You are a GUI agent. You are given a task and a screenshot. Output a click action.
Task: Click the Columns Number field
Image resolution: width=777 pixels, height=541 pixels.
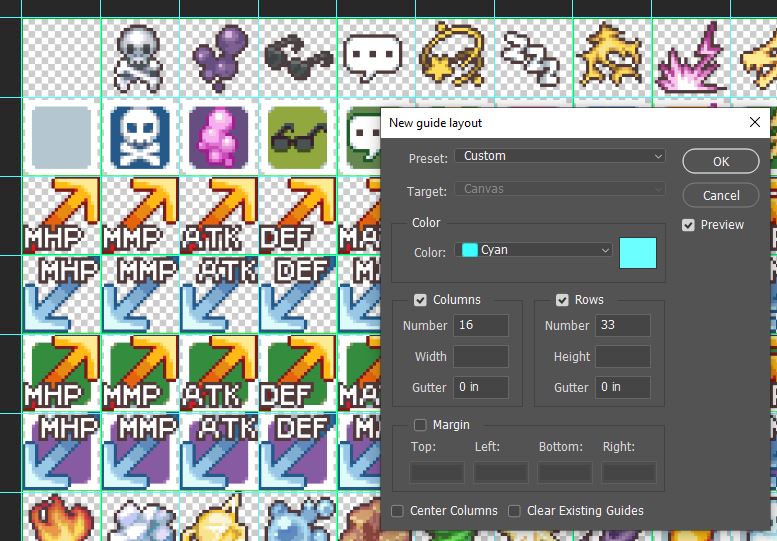(x=481, y=325)
